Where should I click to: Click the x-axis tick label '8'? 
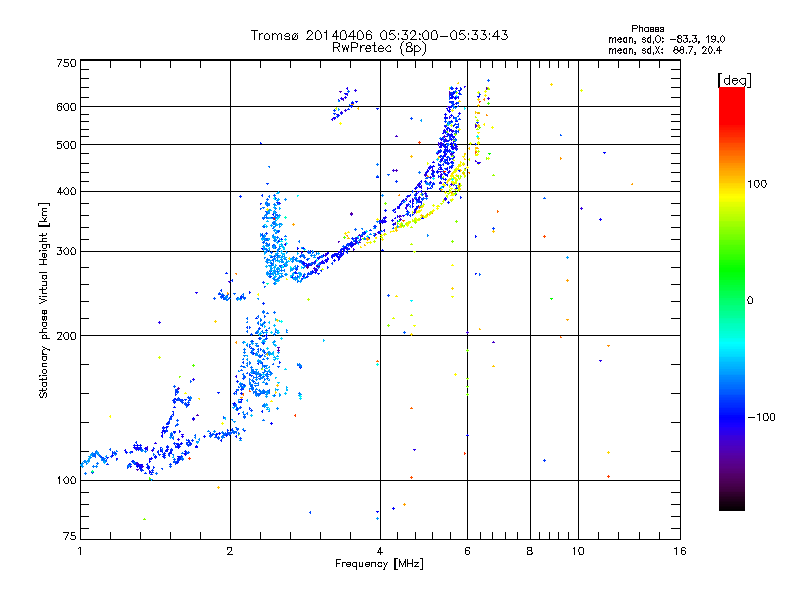(x=530, y=551)
